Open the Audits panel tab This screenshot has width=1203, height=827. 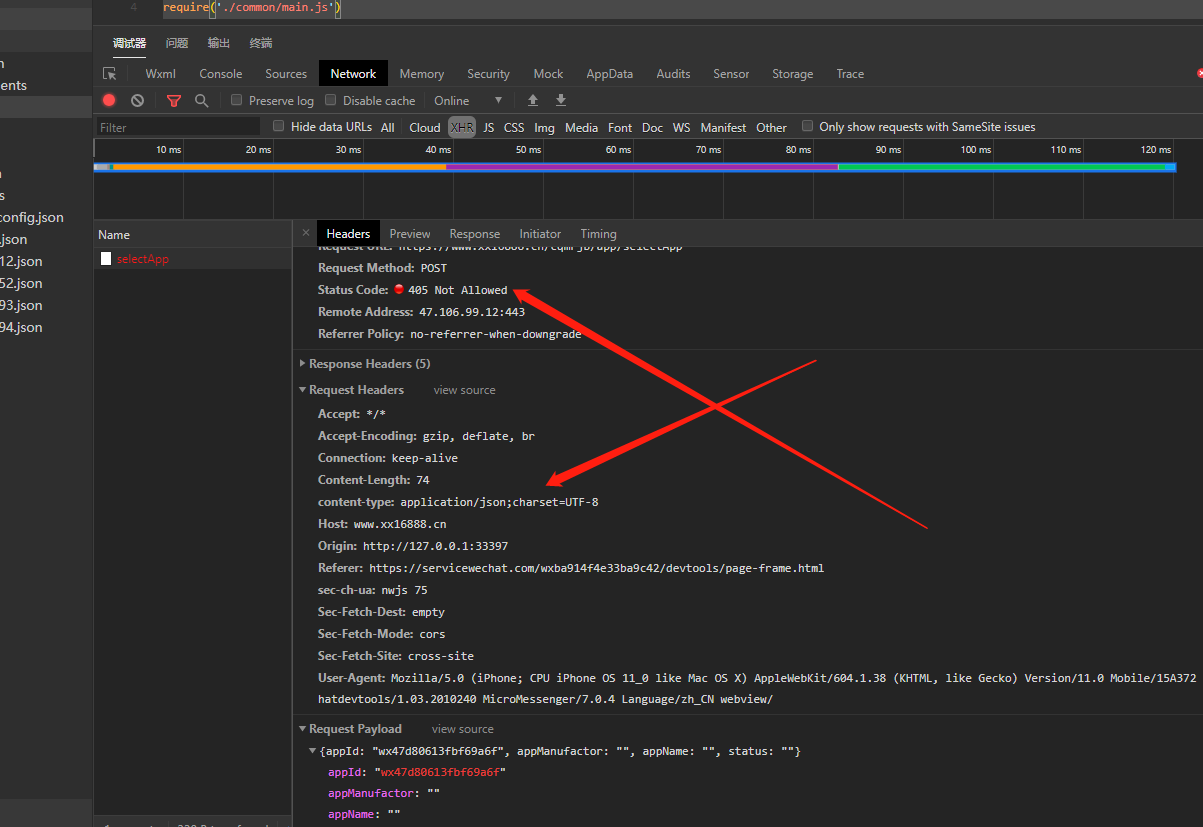[673, 74]
